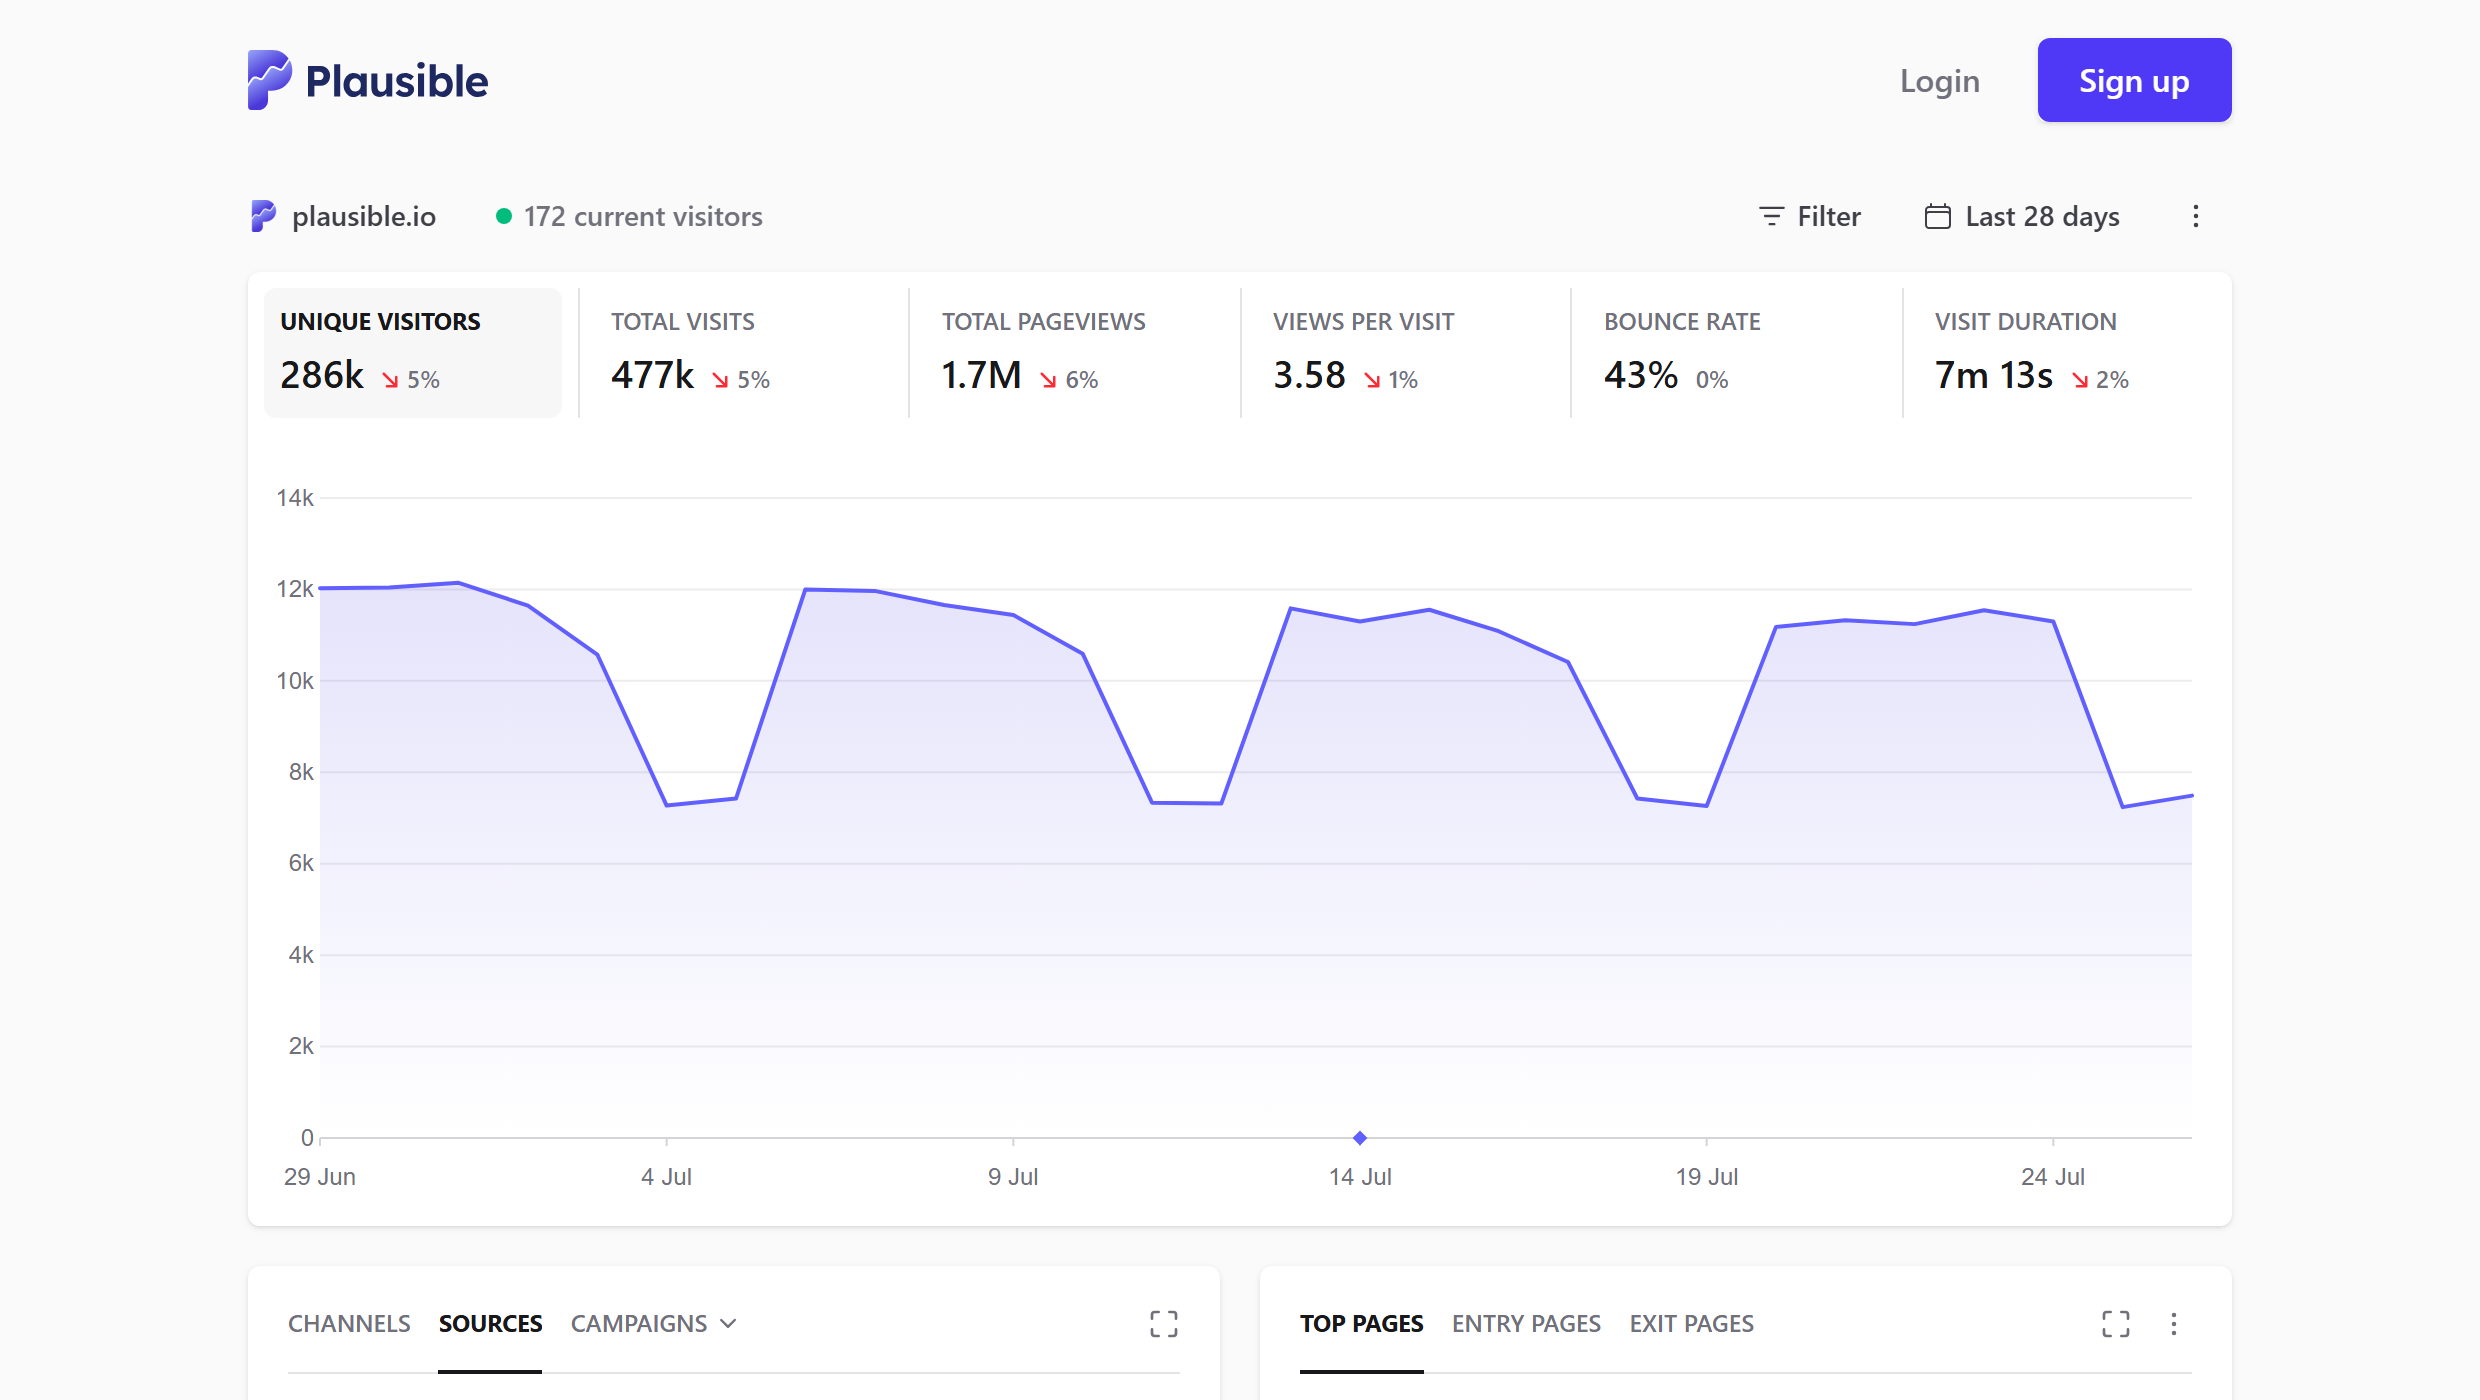Open the Top Pages three-dot menu
Screen dimensions: 2480x1400
(2174, 1324)
